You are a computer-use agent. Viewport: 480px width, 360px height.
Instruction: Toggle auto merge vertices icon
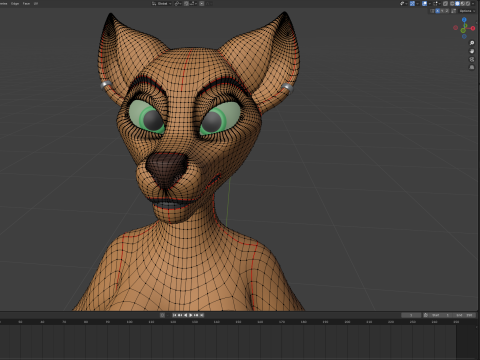(454, 11)
